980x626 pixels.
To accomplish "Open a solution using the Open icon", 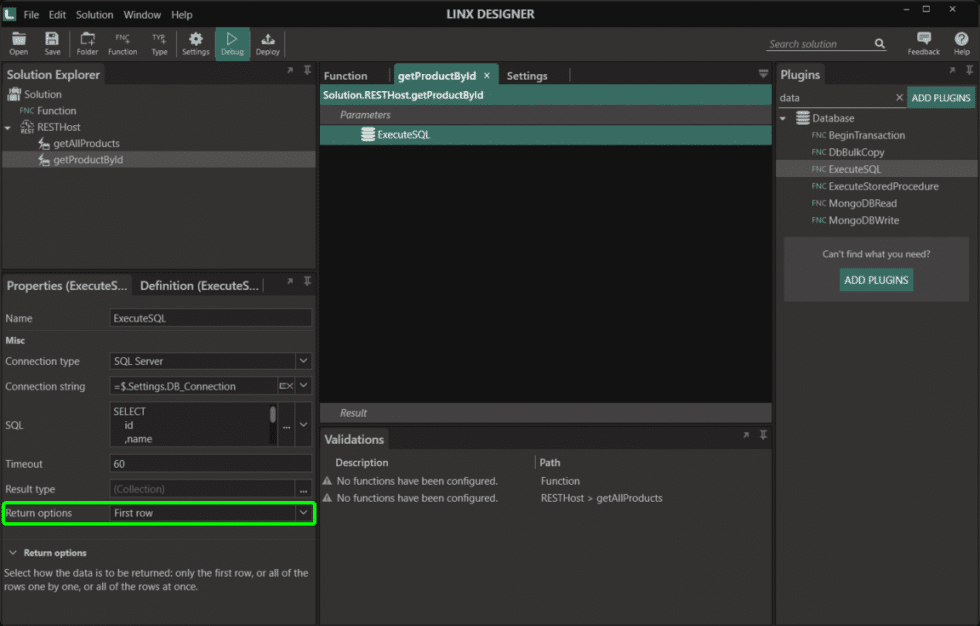I will pyautogui.click(x=18, y=42).
